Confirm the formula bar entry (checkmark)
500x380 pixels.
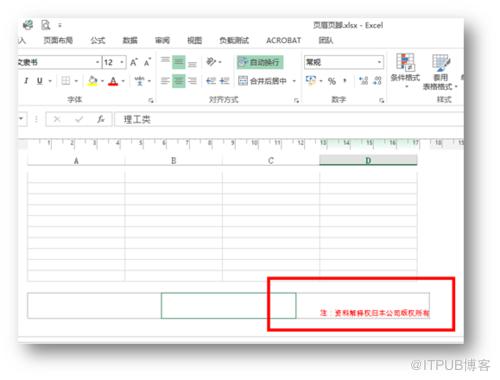pyautogui.click(x=79, y=119)
